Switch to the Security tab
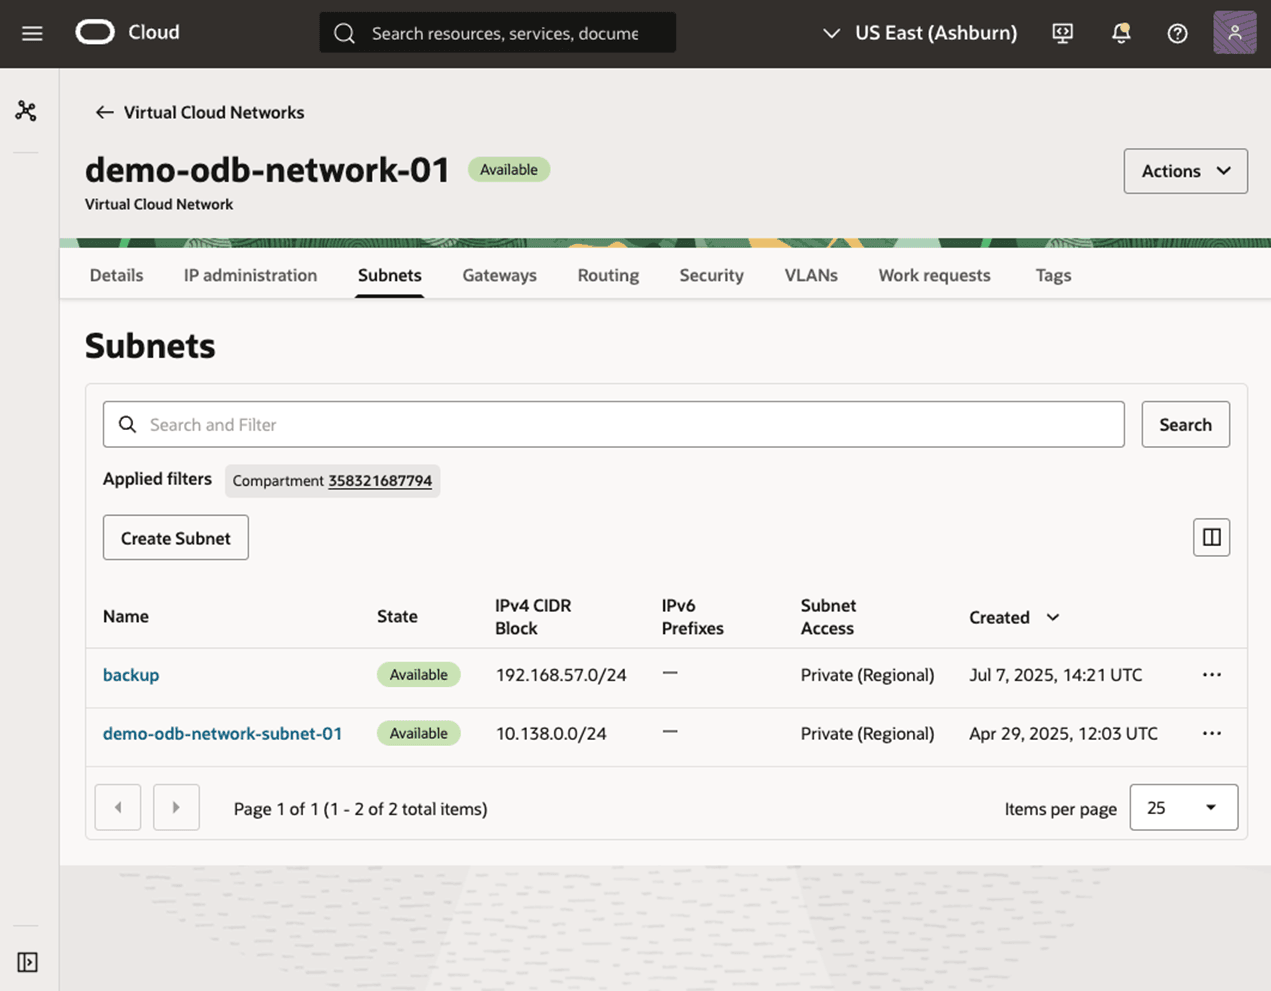Viewport: 1271px width, 991px height. (x=711, y=275)
